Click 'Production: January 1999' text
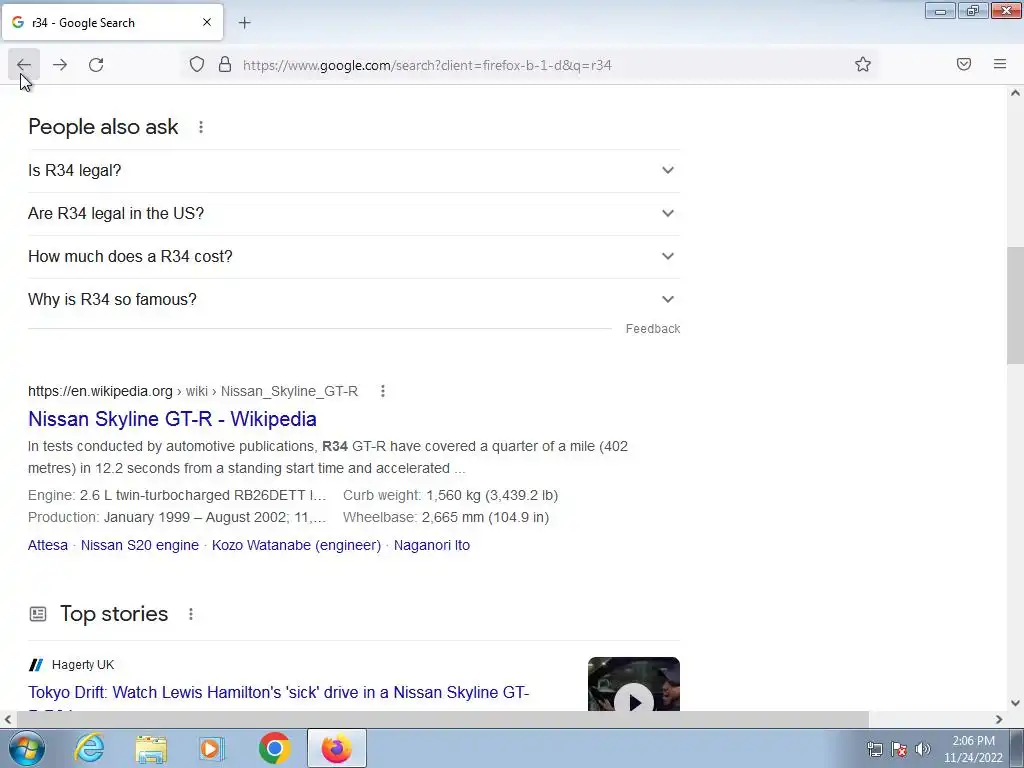Image resolution: width=1024 pixels, height=768 pixels. 177,517
